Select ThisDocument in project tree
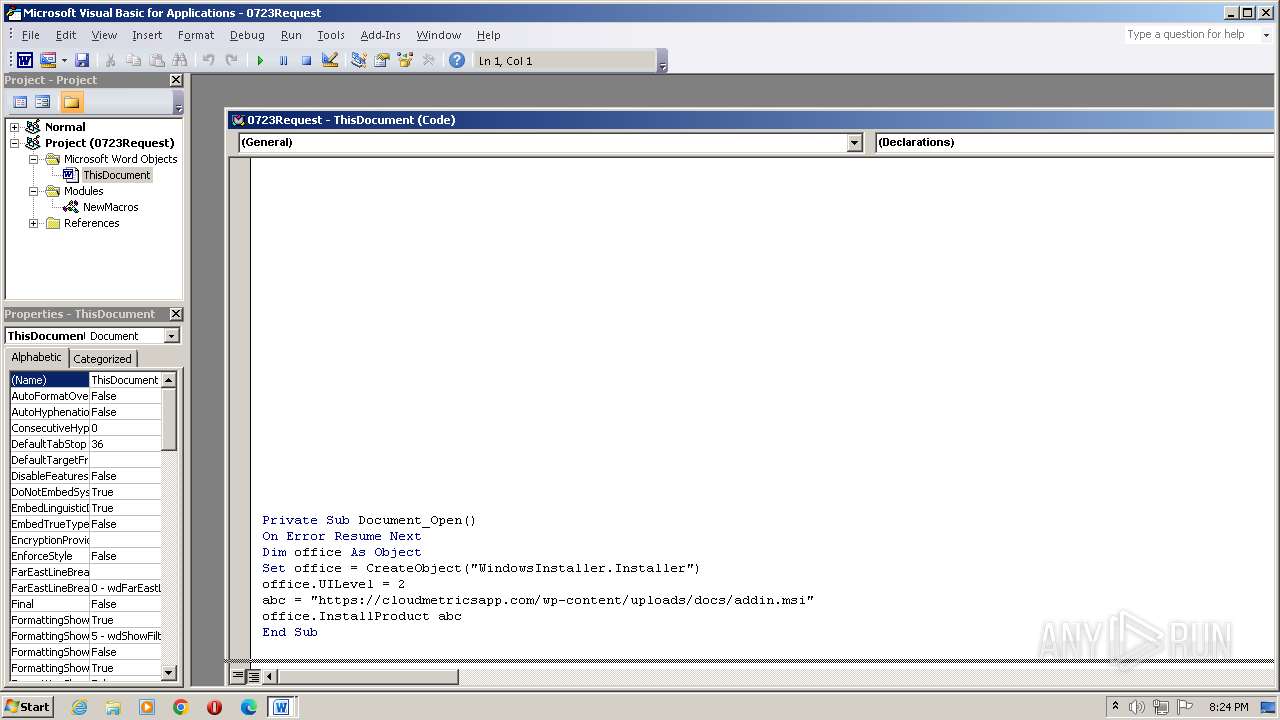The width and height of the screenshot is (1280, 720). point(116,175)
